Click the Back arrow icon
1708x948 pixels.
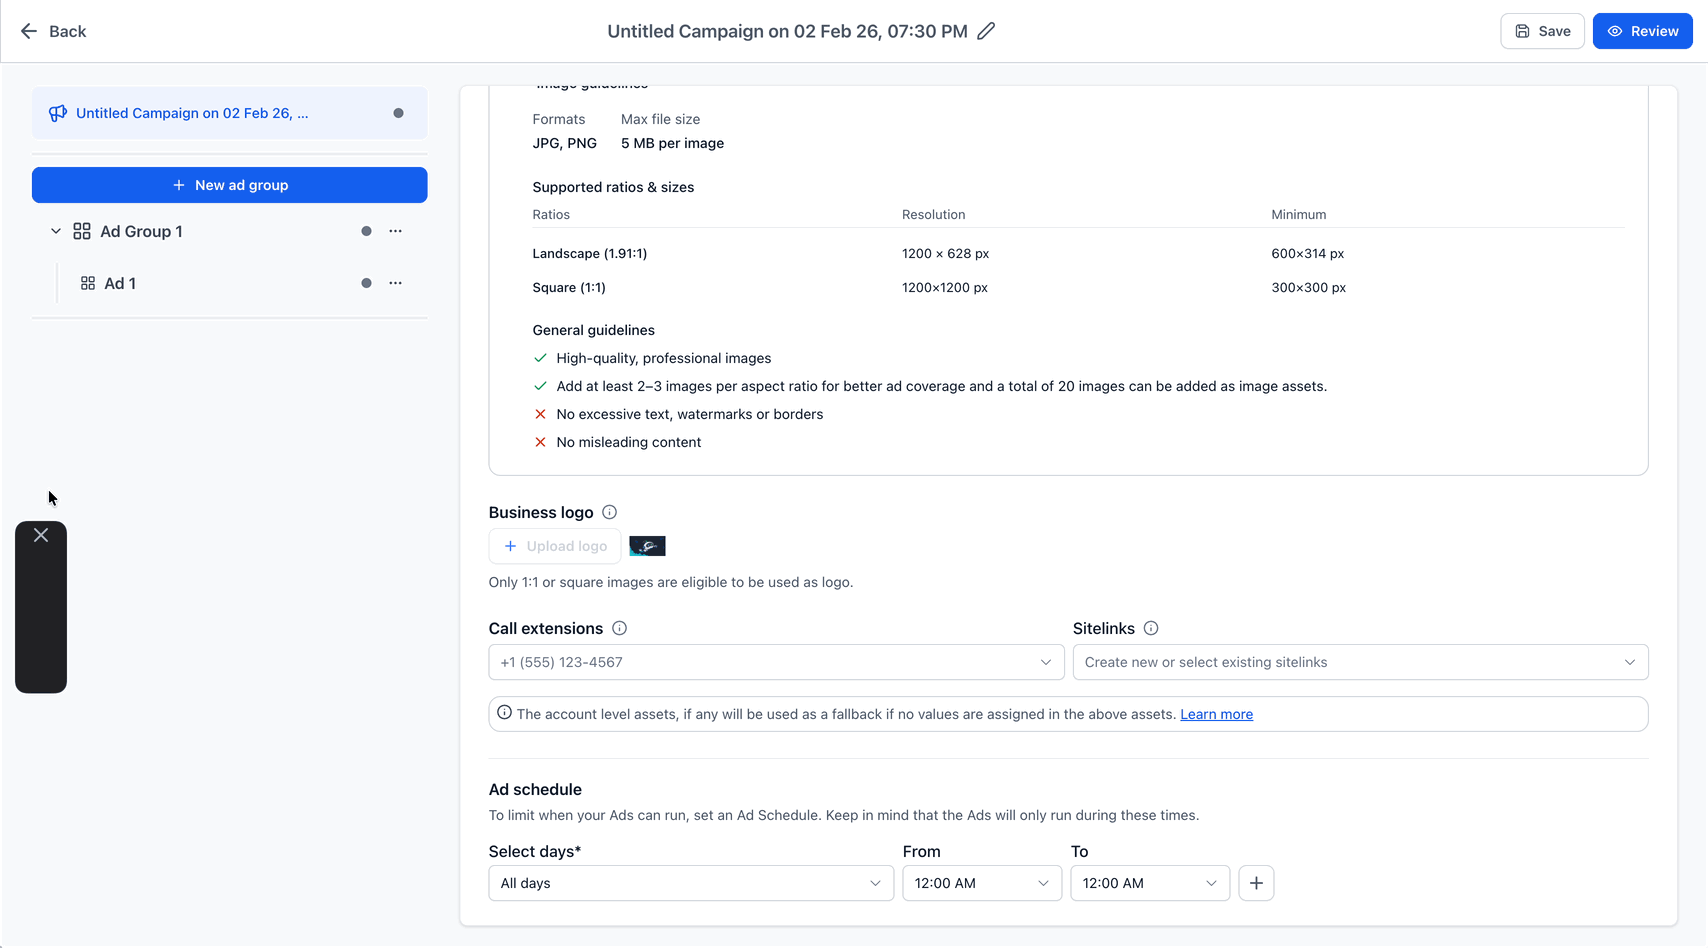29,31
